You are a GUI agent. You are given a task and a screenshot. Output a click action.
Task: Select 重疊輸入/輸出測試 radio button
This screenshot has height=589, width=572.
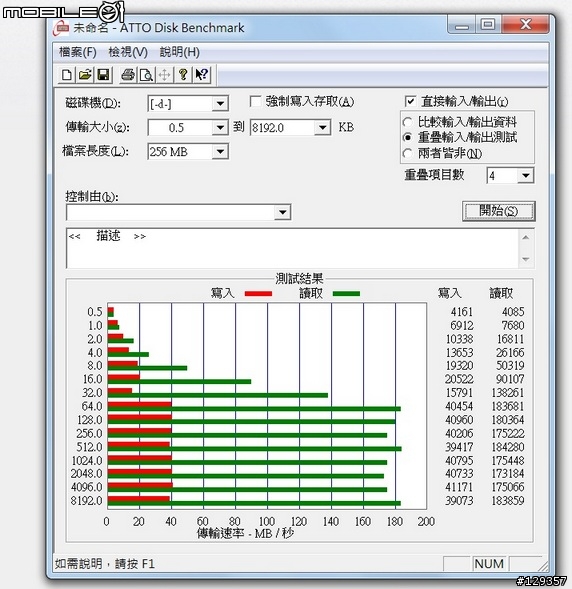tap(407, 137)
